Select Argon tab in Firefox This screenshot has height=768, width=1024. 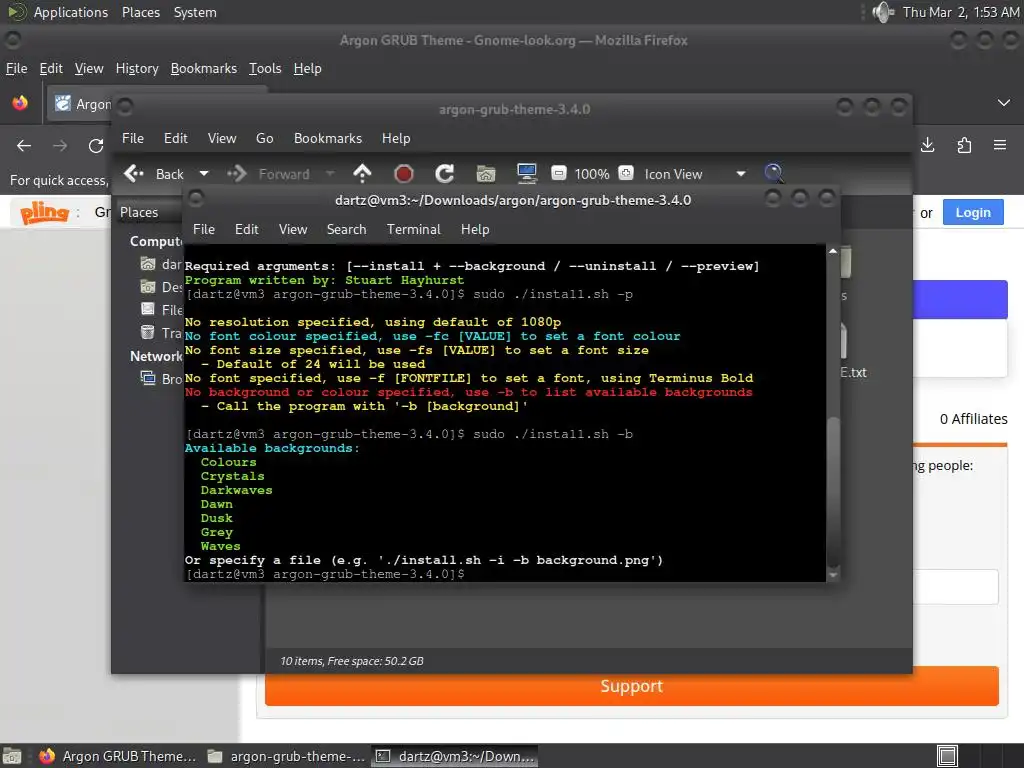[81, 104]
